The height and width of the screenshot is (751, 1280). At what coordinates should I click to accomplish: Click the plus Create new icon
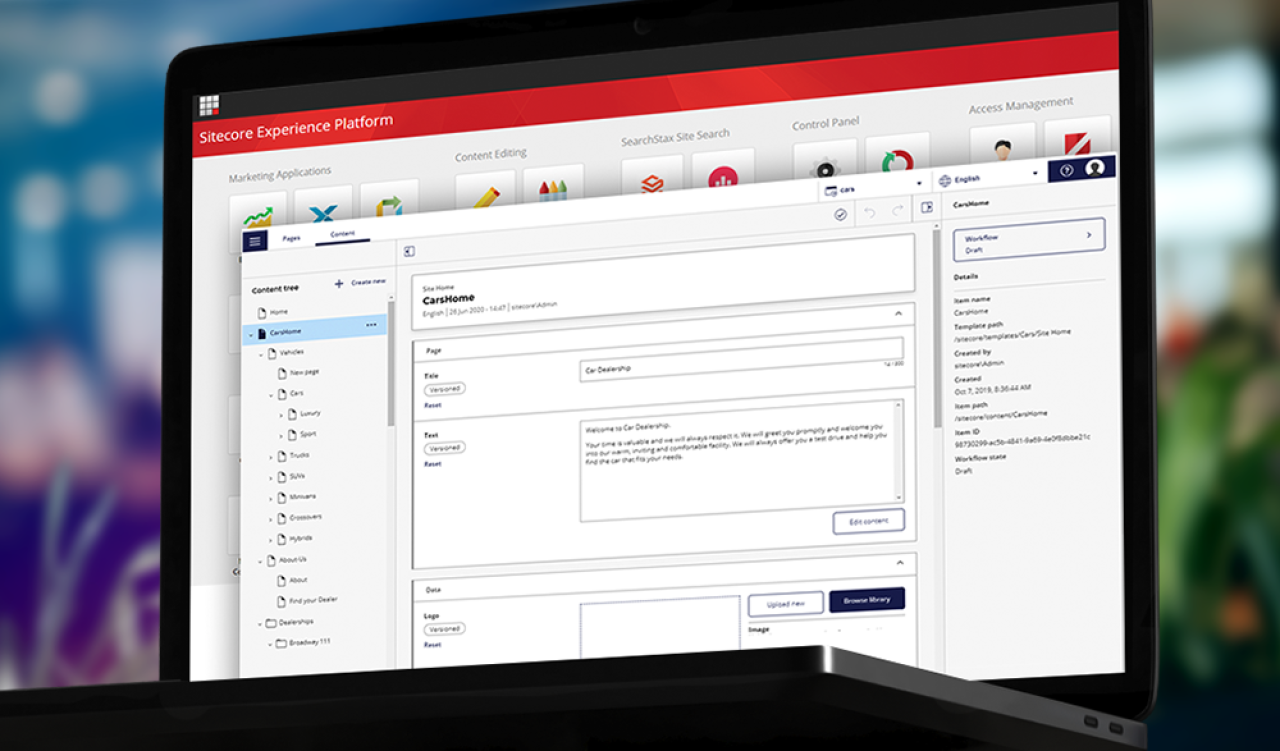pyautogui.click(x=339, y=284)
